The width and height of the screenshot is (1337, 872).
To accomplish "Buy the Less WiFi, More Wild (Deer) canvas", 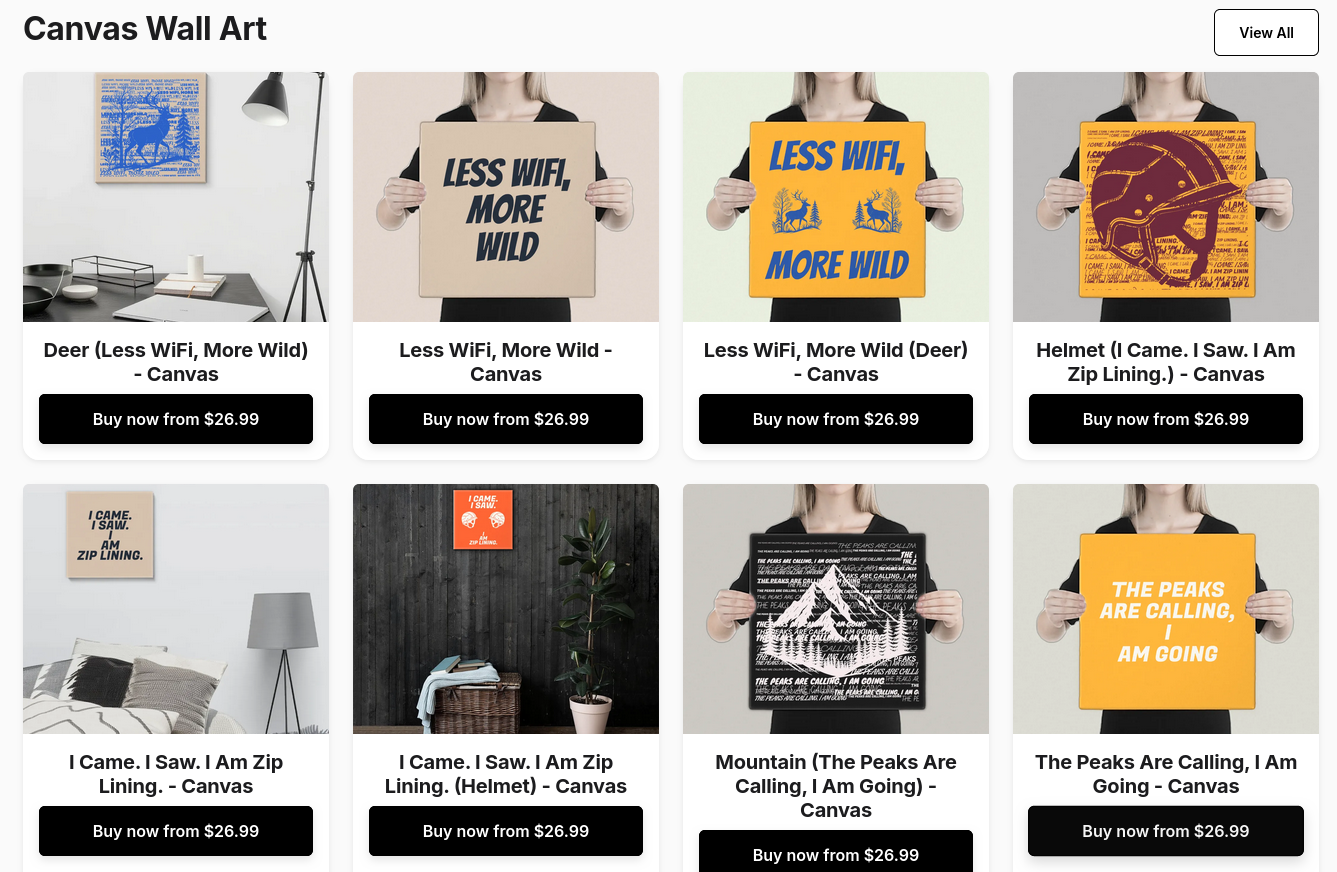I will coord(836,419).
